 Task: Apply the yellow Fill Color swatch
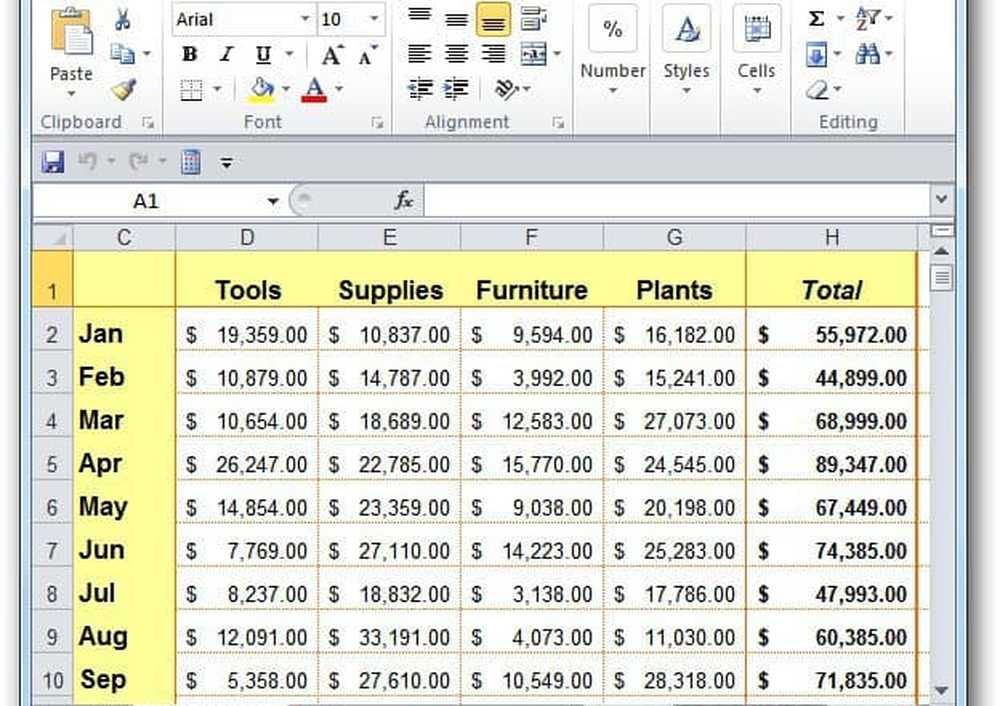[x=262, y=90]
